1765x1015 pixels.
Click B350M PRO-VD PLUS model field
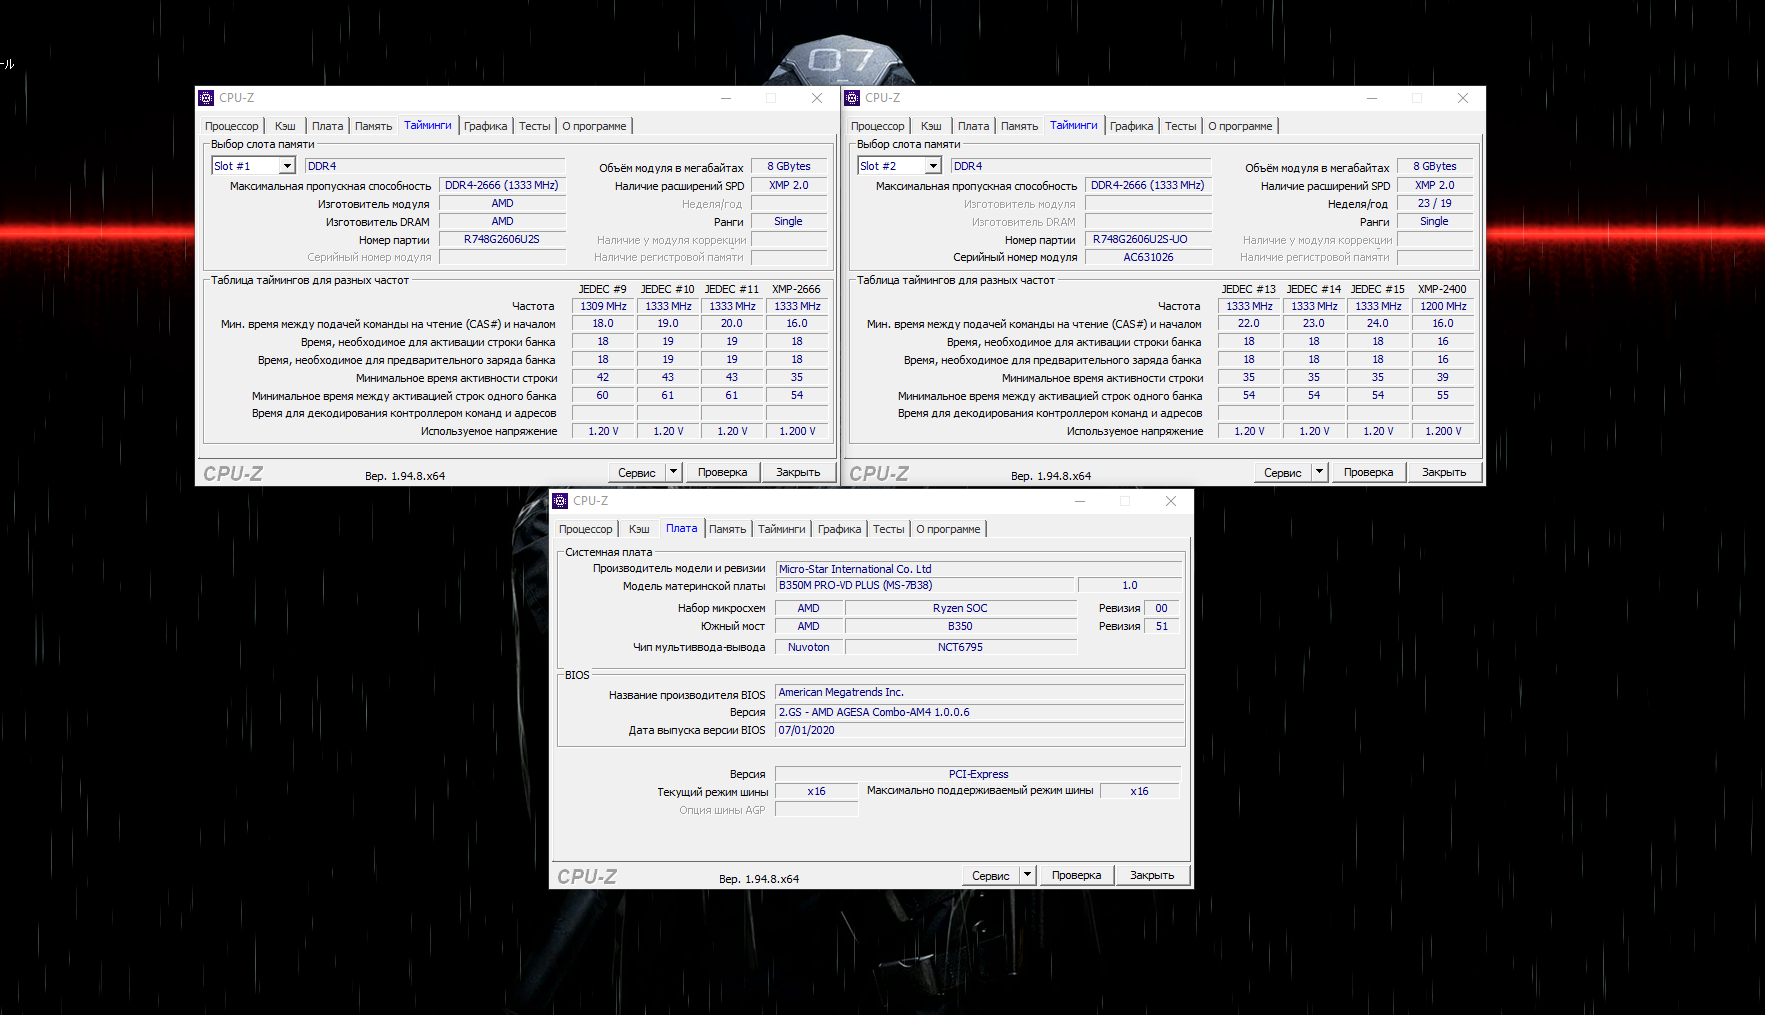coord(925,585)
